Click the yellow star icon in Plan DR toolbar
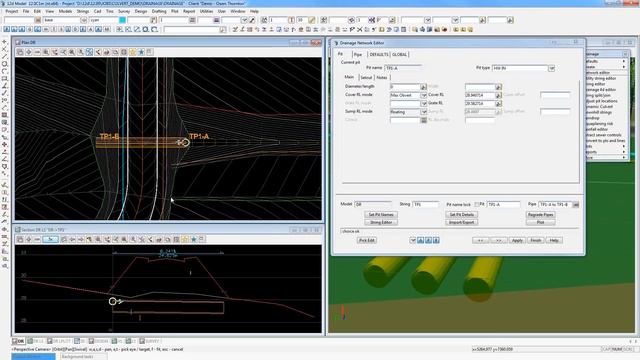 [133, 52]
